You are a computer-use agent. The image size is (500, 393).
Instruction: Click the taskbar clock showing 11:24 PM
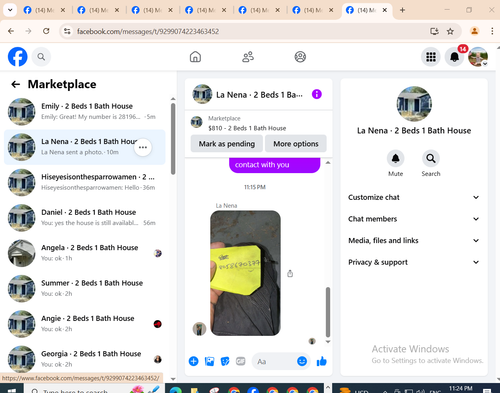click(461, 389)
